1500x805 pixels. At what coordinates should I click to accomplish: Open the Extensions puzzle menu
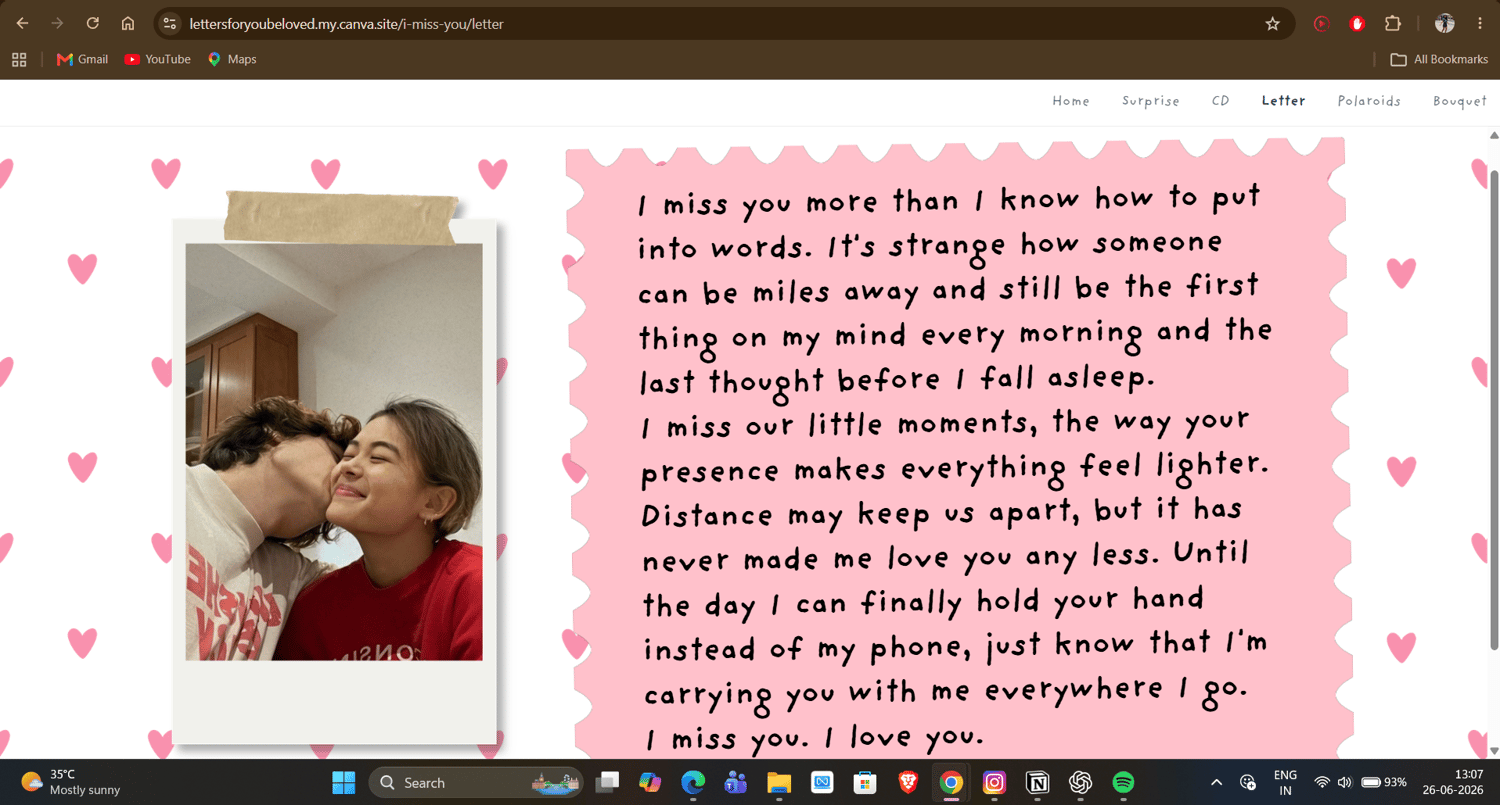[x=1392, y=23]
